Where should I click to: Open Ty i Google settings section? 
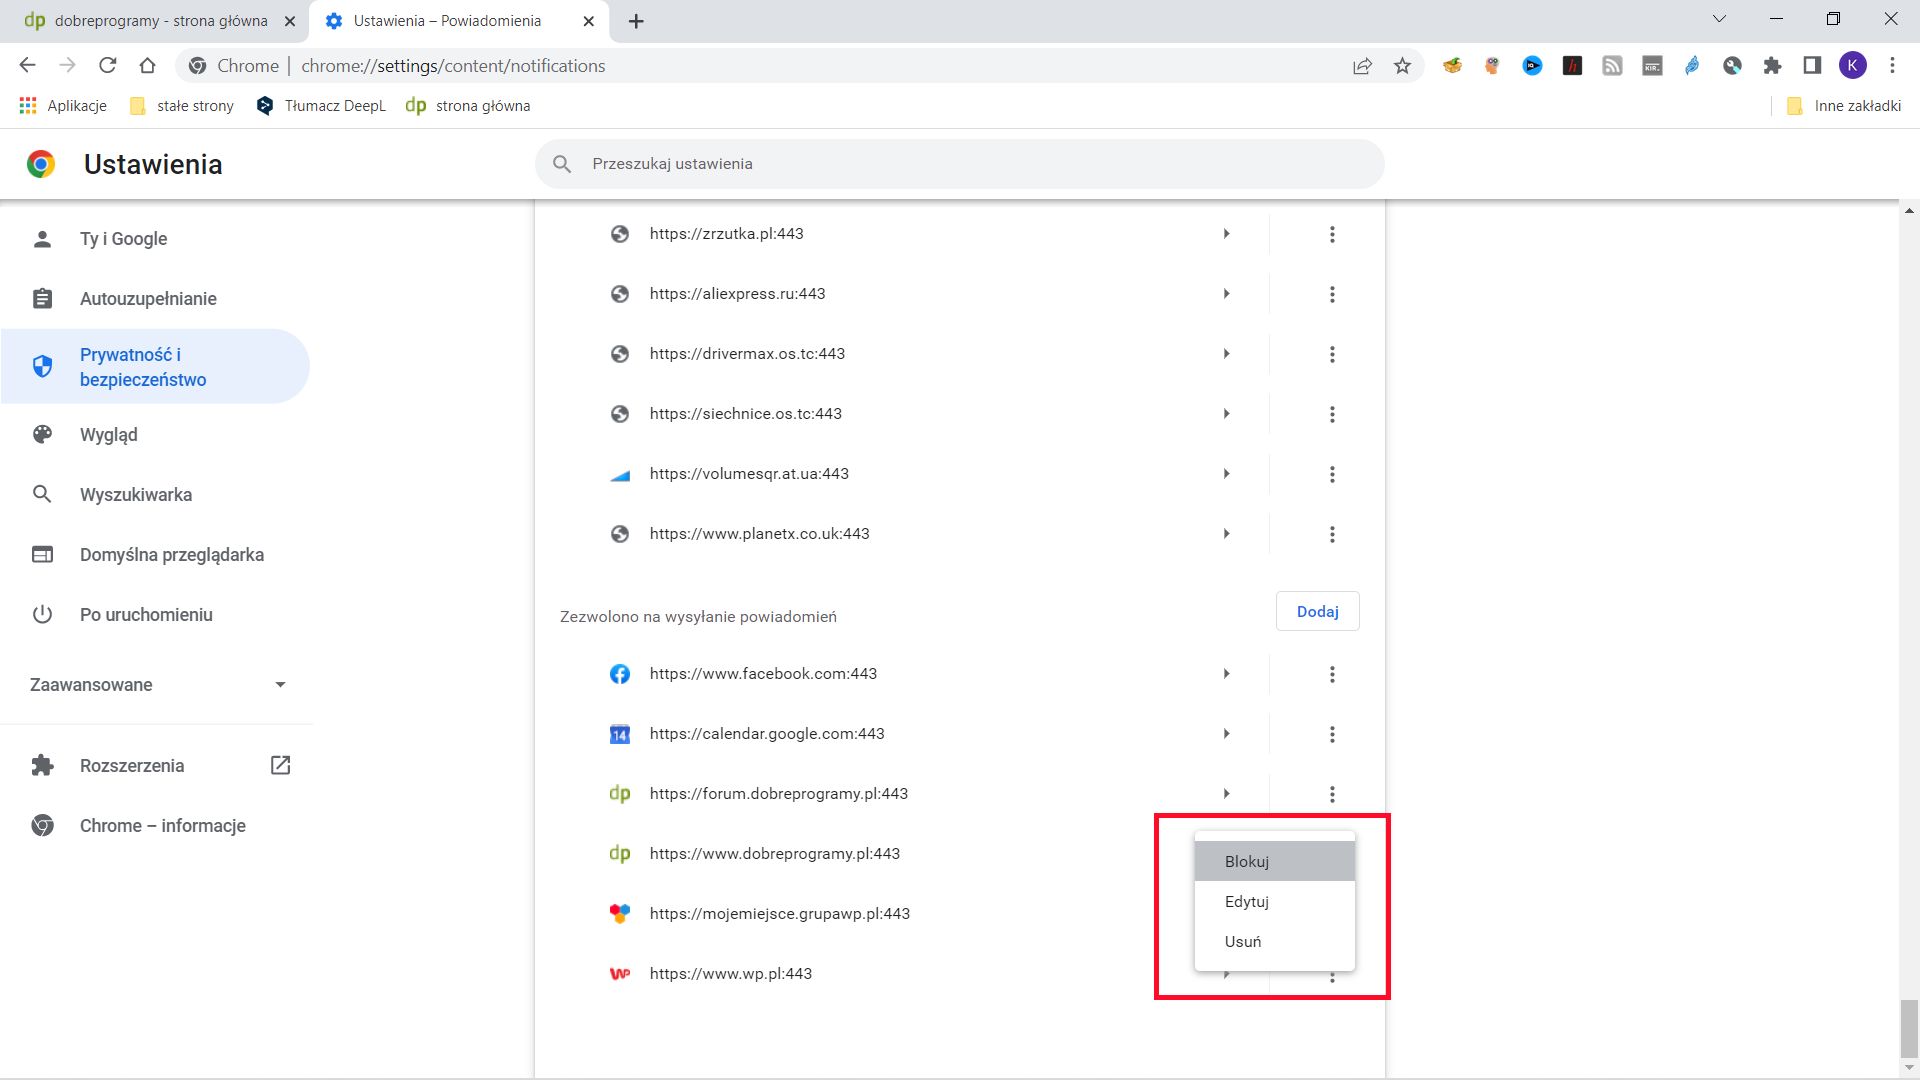(x=123, y=238)
